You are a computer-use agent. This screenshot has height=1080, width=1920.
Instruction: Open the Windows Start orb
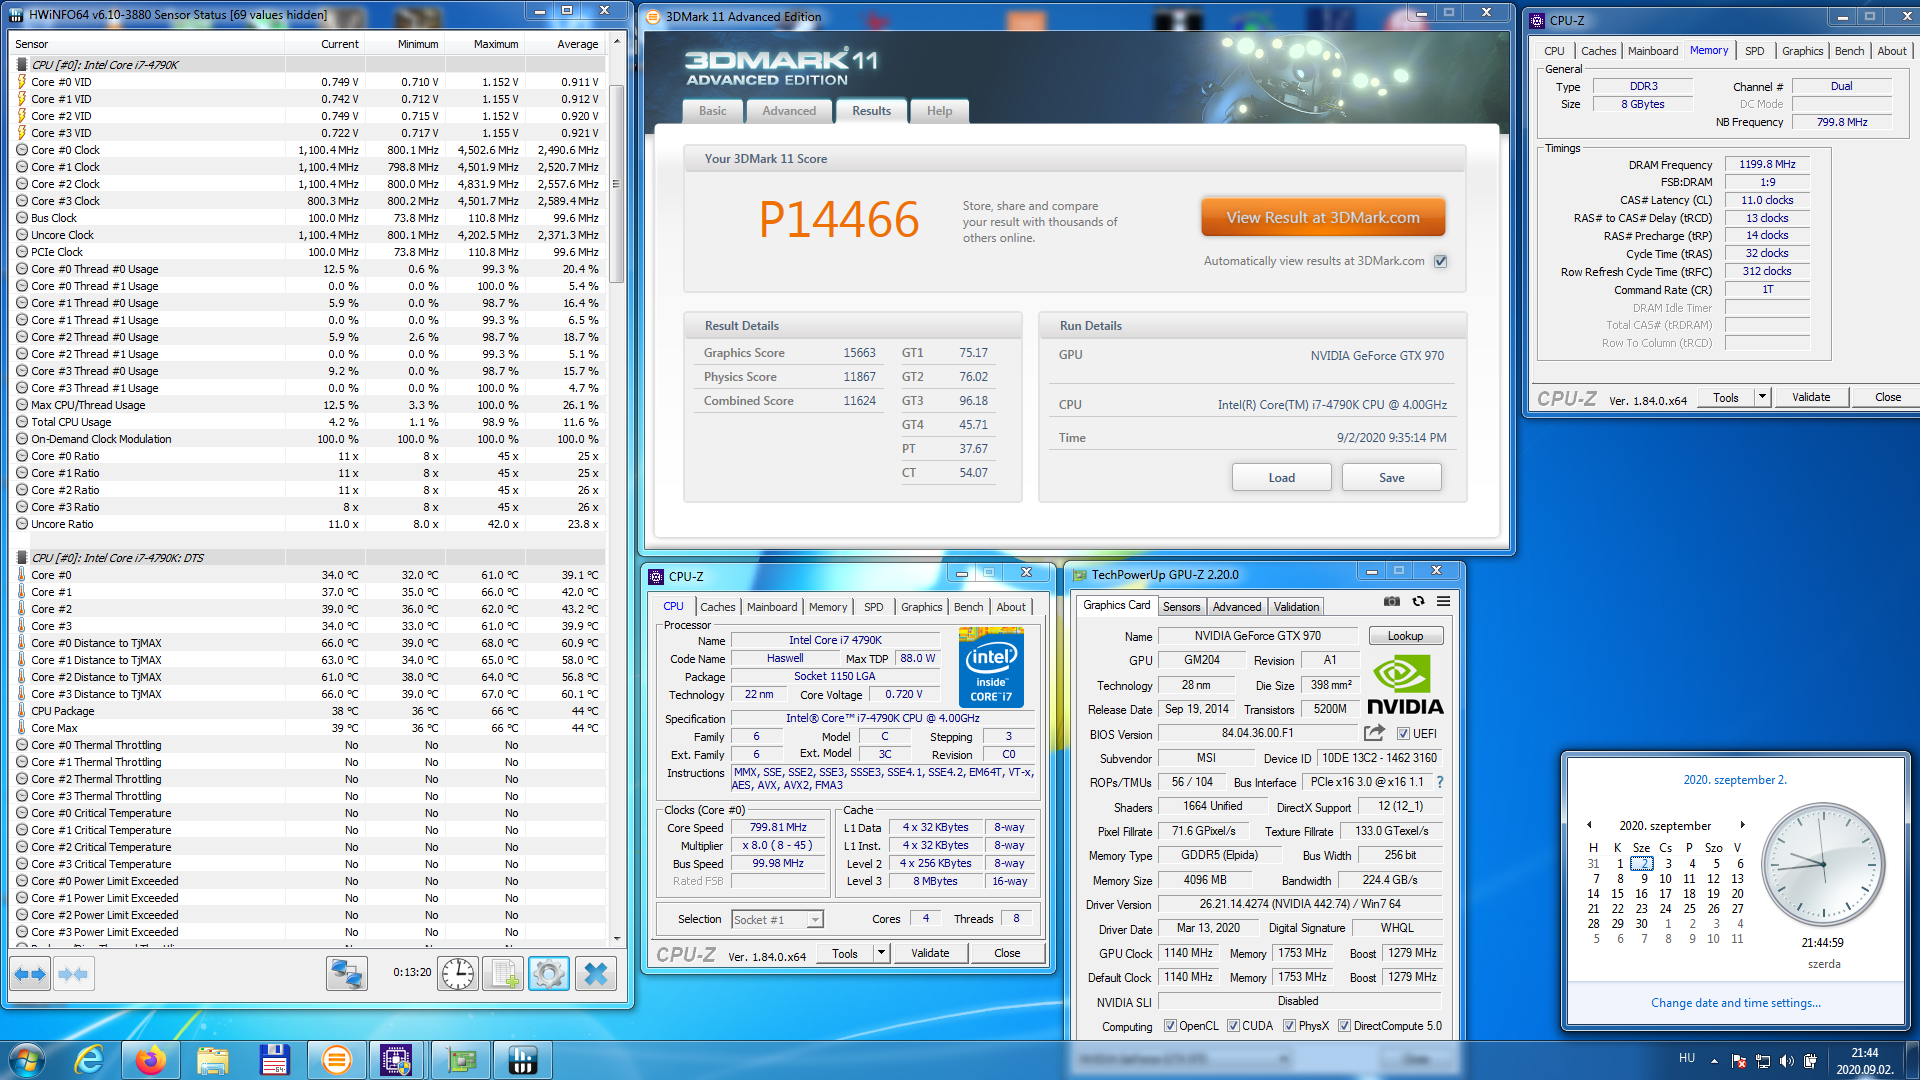click(x=27, y=1060)
